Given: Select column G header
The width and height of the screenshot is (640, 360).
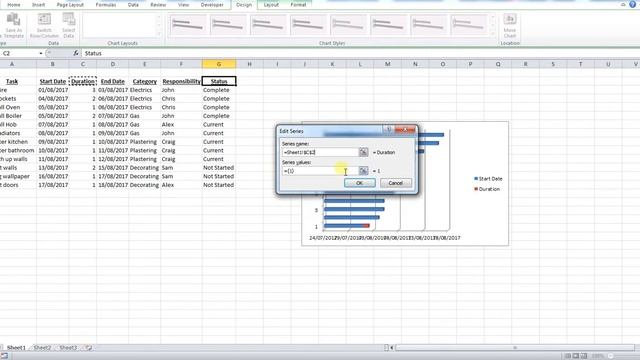Looking at the screenshot, I should [x=219, y=64].
